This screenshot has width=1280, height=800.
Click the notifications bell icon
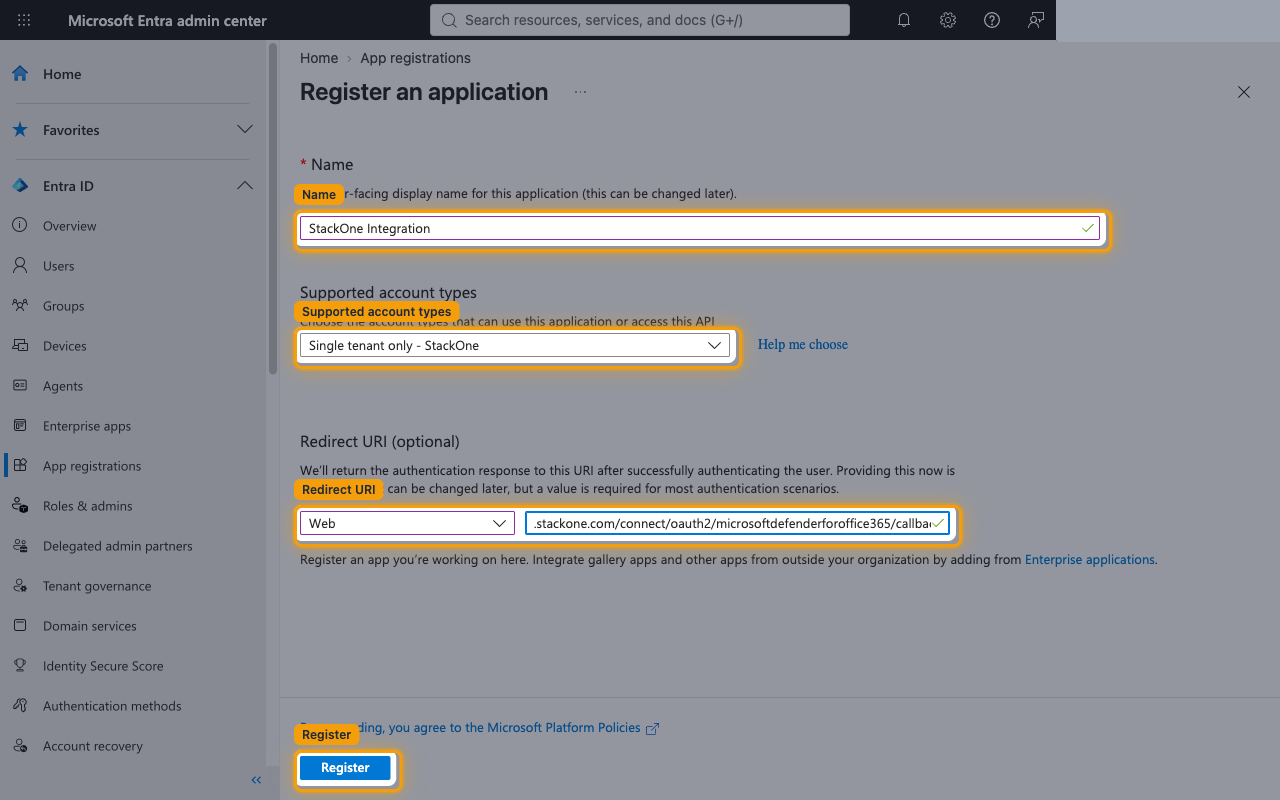pos(904,20)
